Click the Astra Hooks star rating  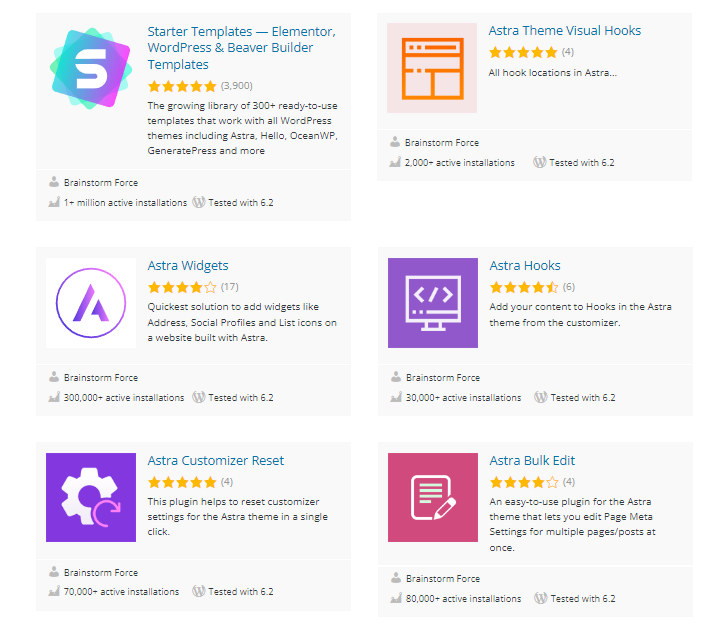(x=524, y=287)
